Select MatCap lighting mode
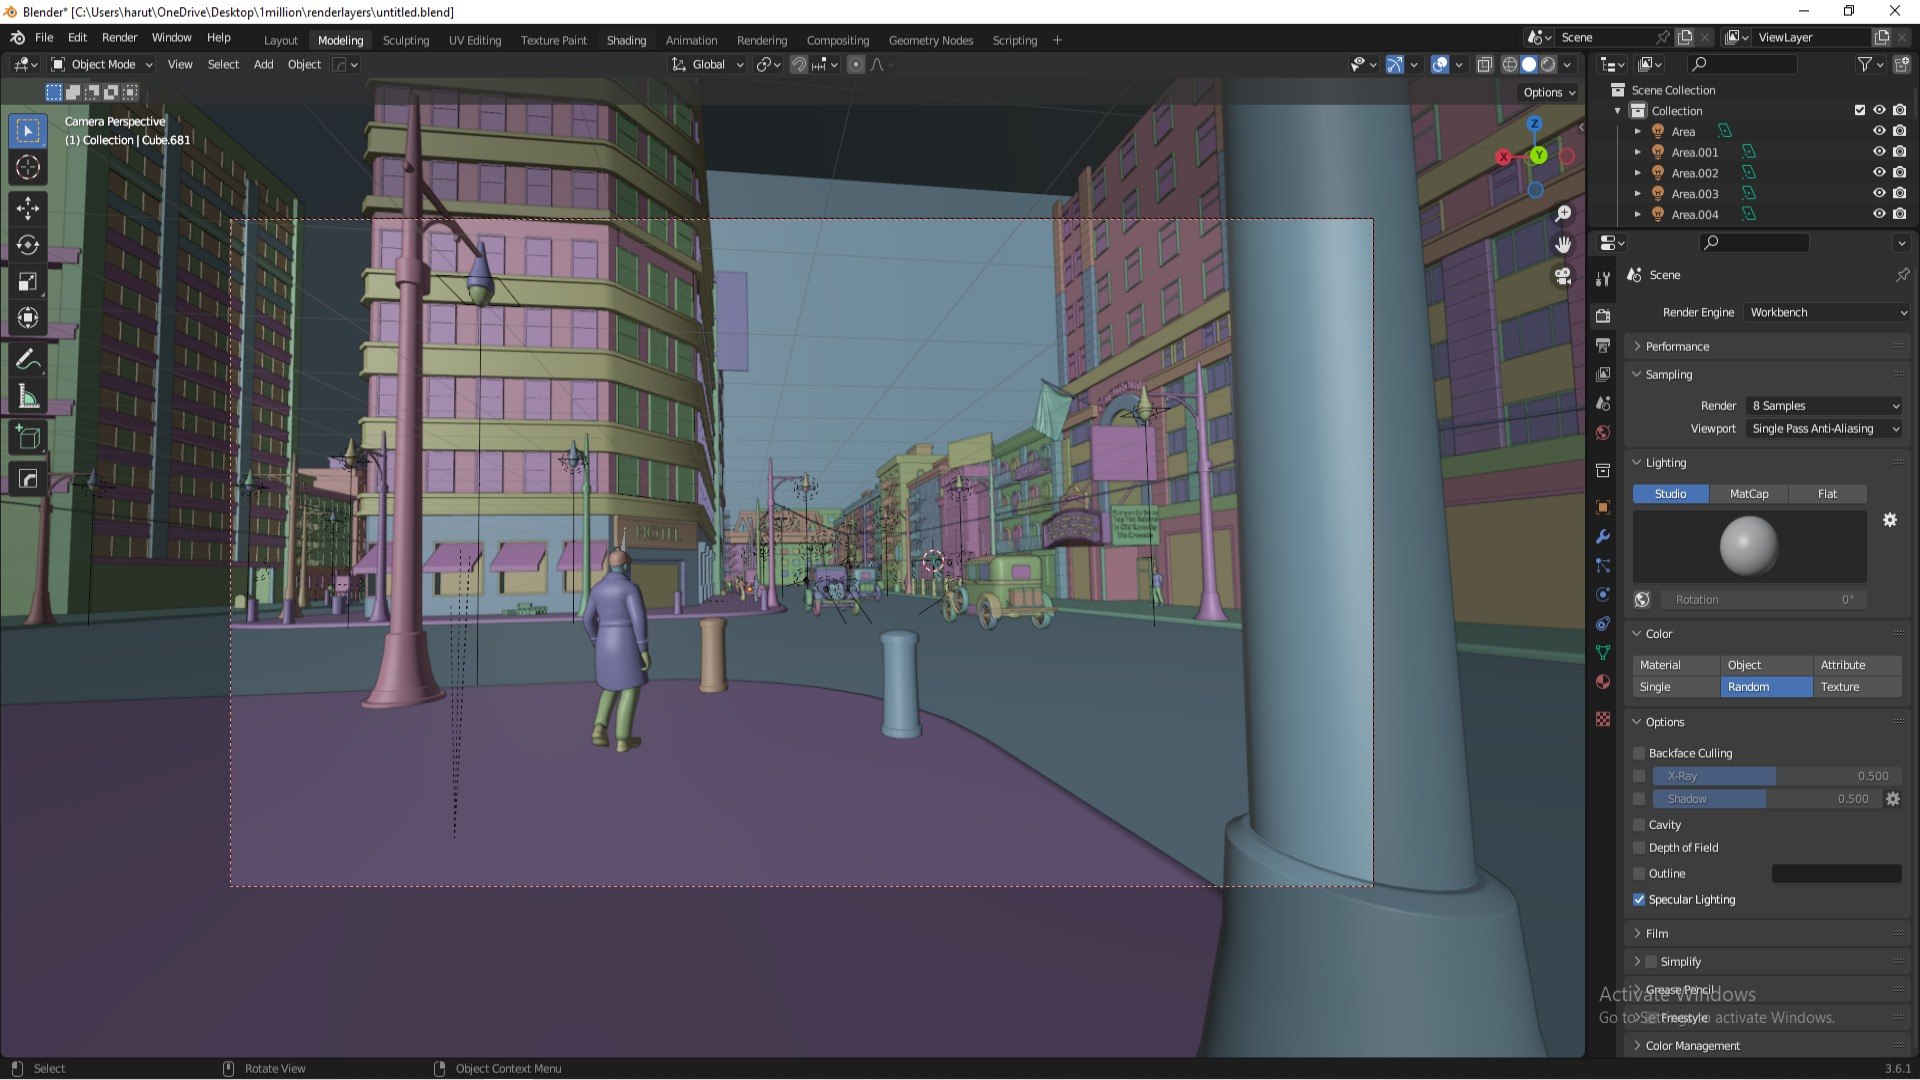Image resolution: width=1920 pixels, height=1080 pixels. [x=1748, y=494]
